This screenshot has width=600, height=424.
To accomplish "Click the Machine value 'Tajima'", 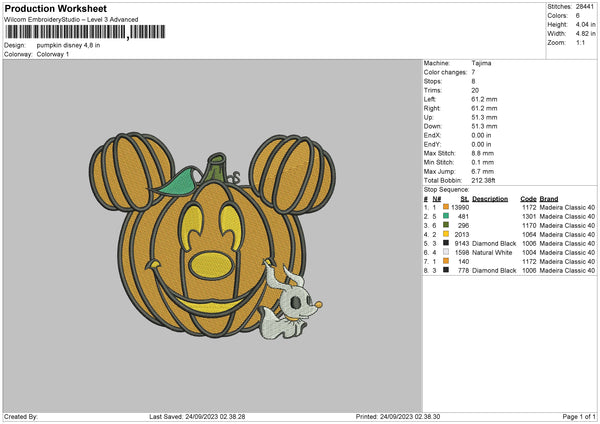I will (x=481, y=63).
